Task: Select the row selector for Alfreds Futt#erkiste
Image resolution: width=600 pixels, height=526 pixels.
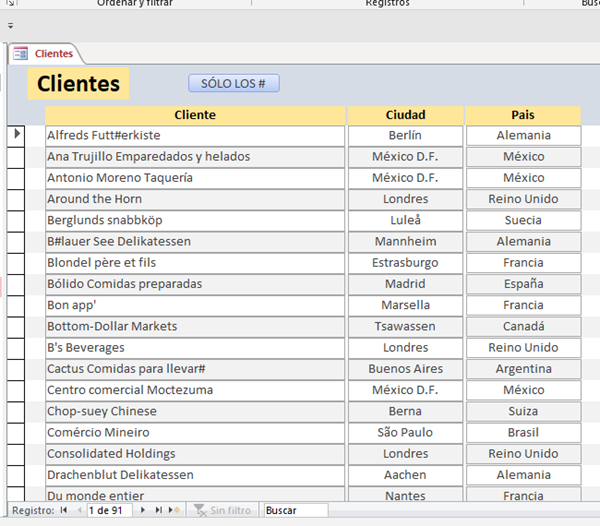Action: point(16,135)
